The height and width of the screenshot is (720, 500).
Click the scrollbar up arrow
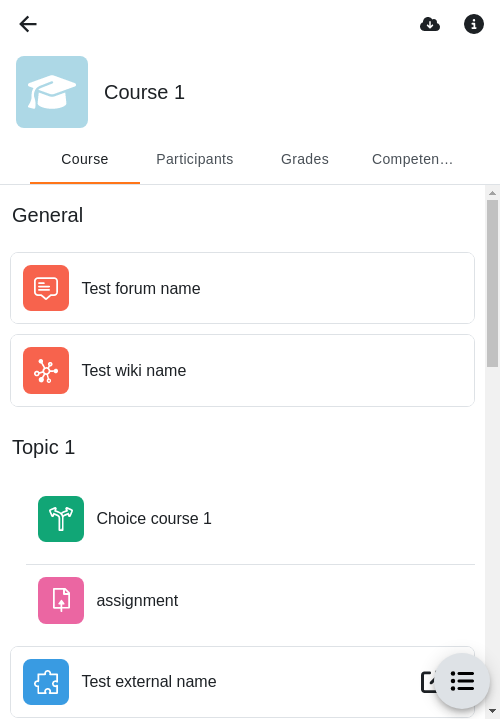point(493,193)
